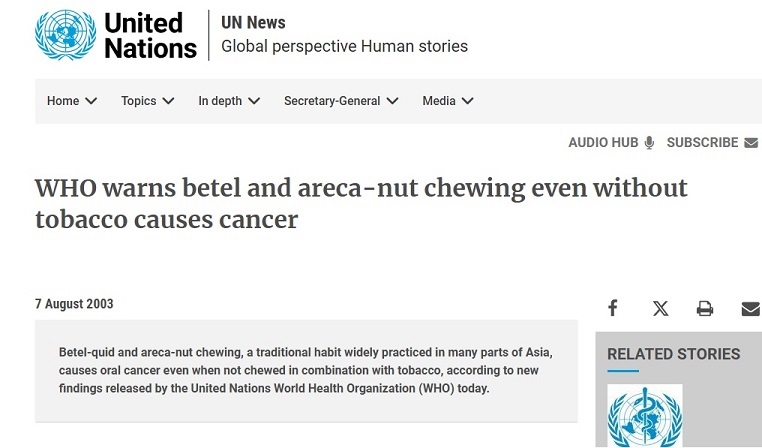Share article on Facebook
762x448 pixels.
pos(613,308)
